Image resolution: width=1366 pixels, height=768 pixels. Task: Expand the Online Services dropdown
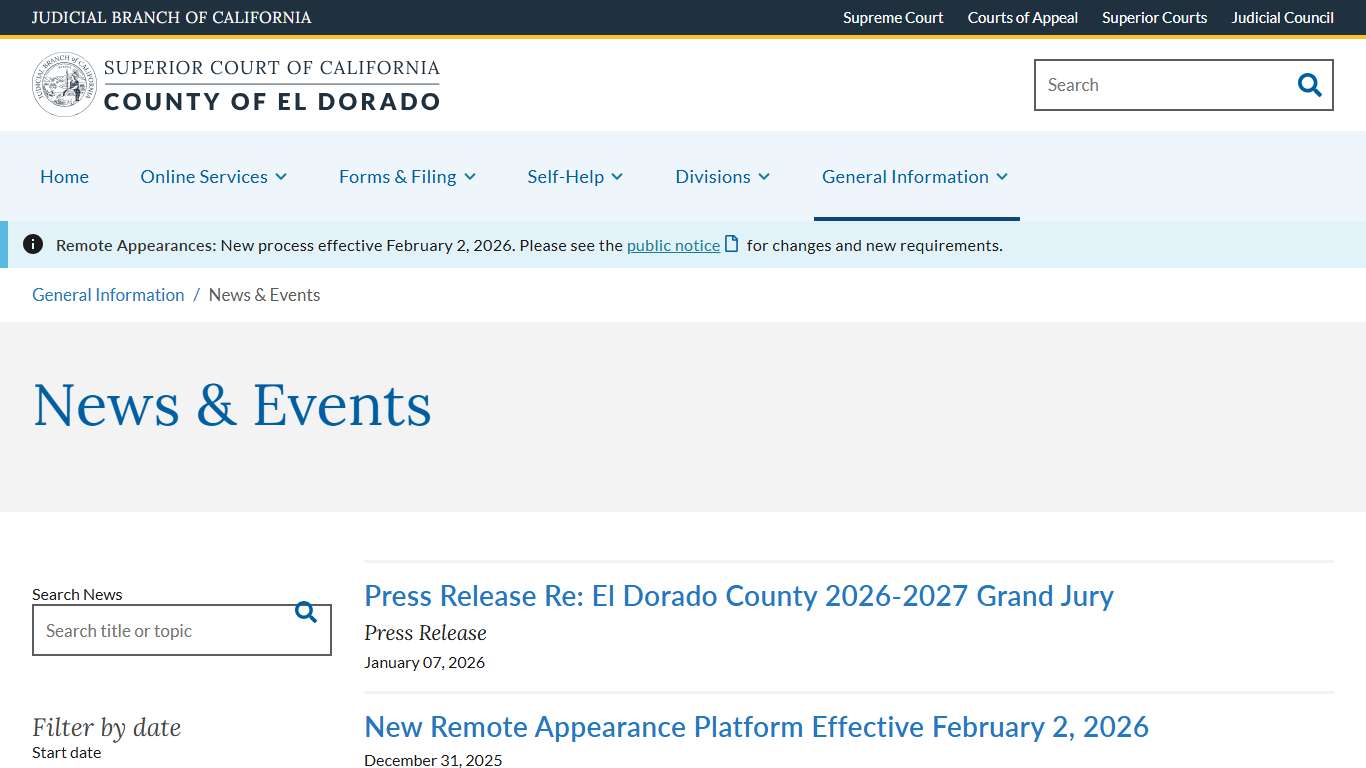tap(213, 176)
